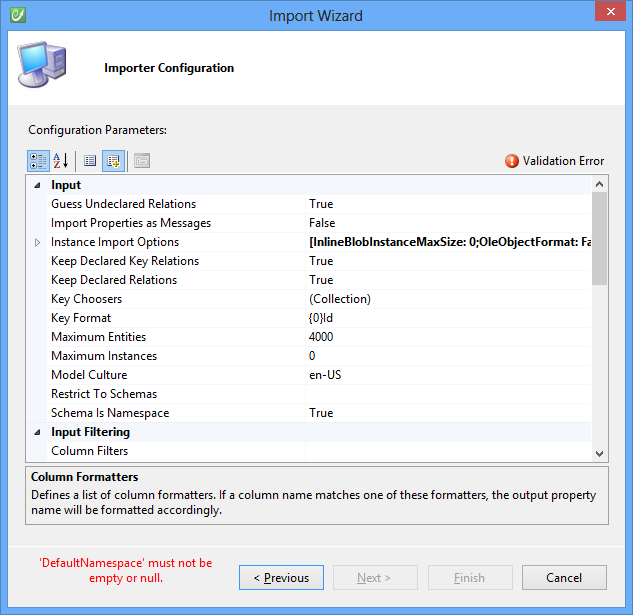The image size is (633, 615).
Task: Click the basic properties list icon
Action: coord(90,161)
